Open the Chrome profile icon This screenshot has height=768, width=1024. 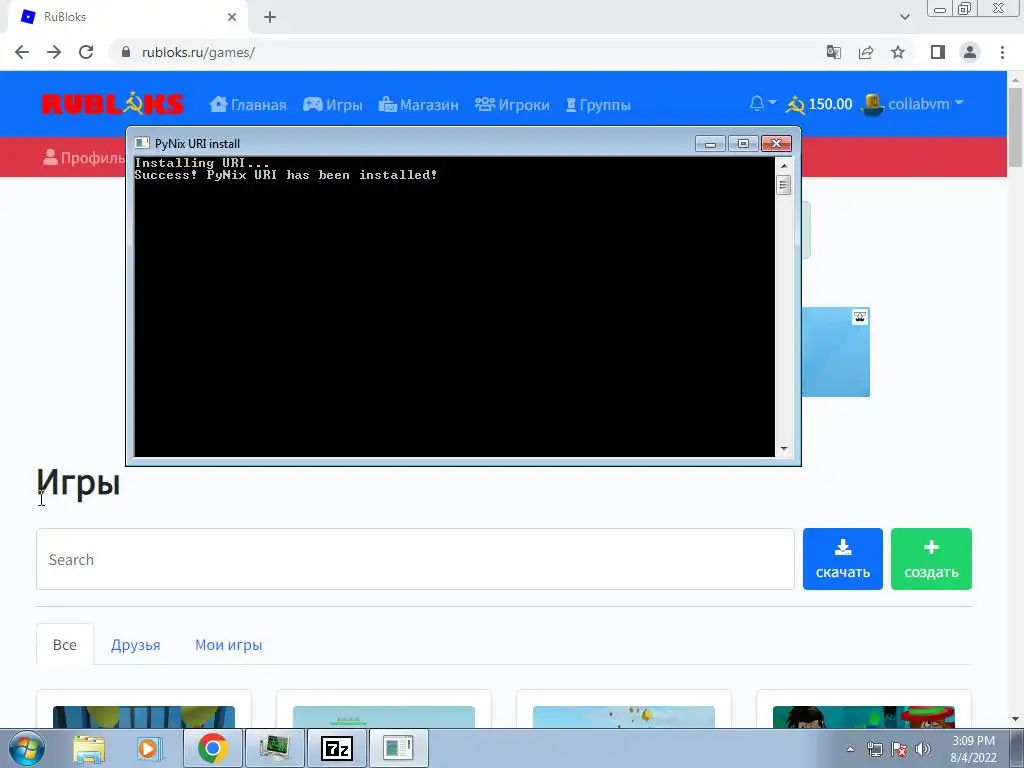pyautogui.click(x=970, y=52)
